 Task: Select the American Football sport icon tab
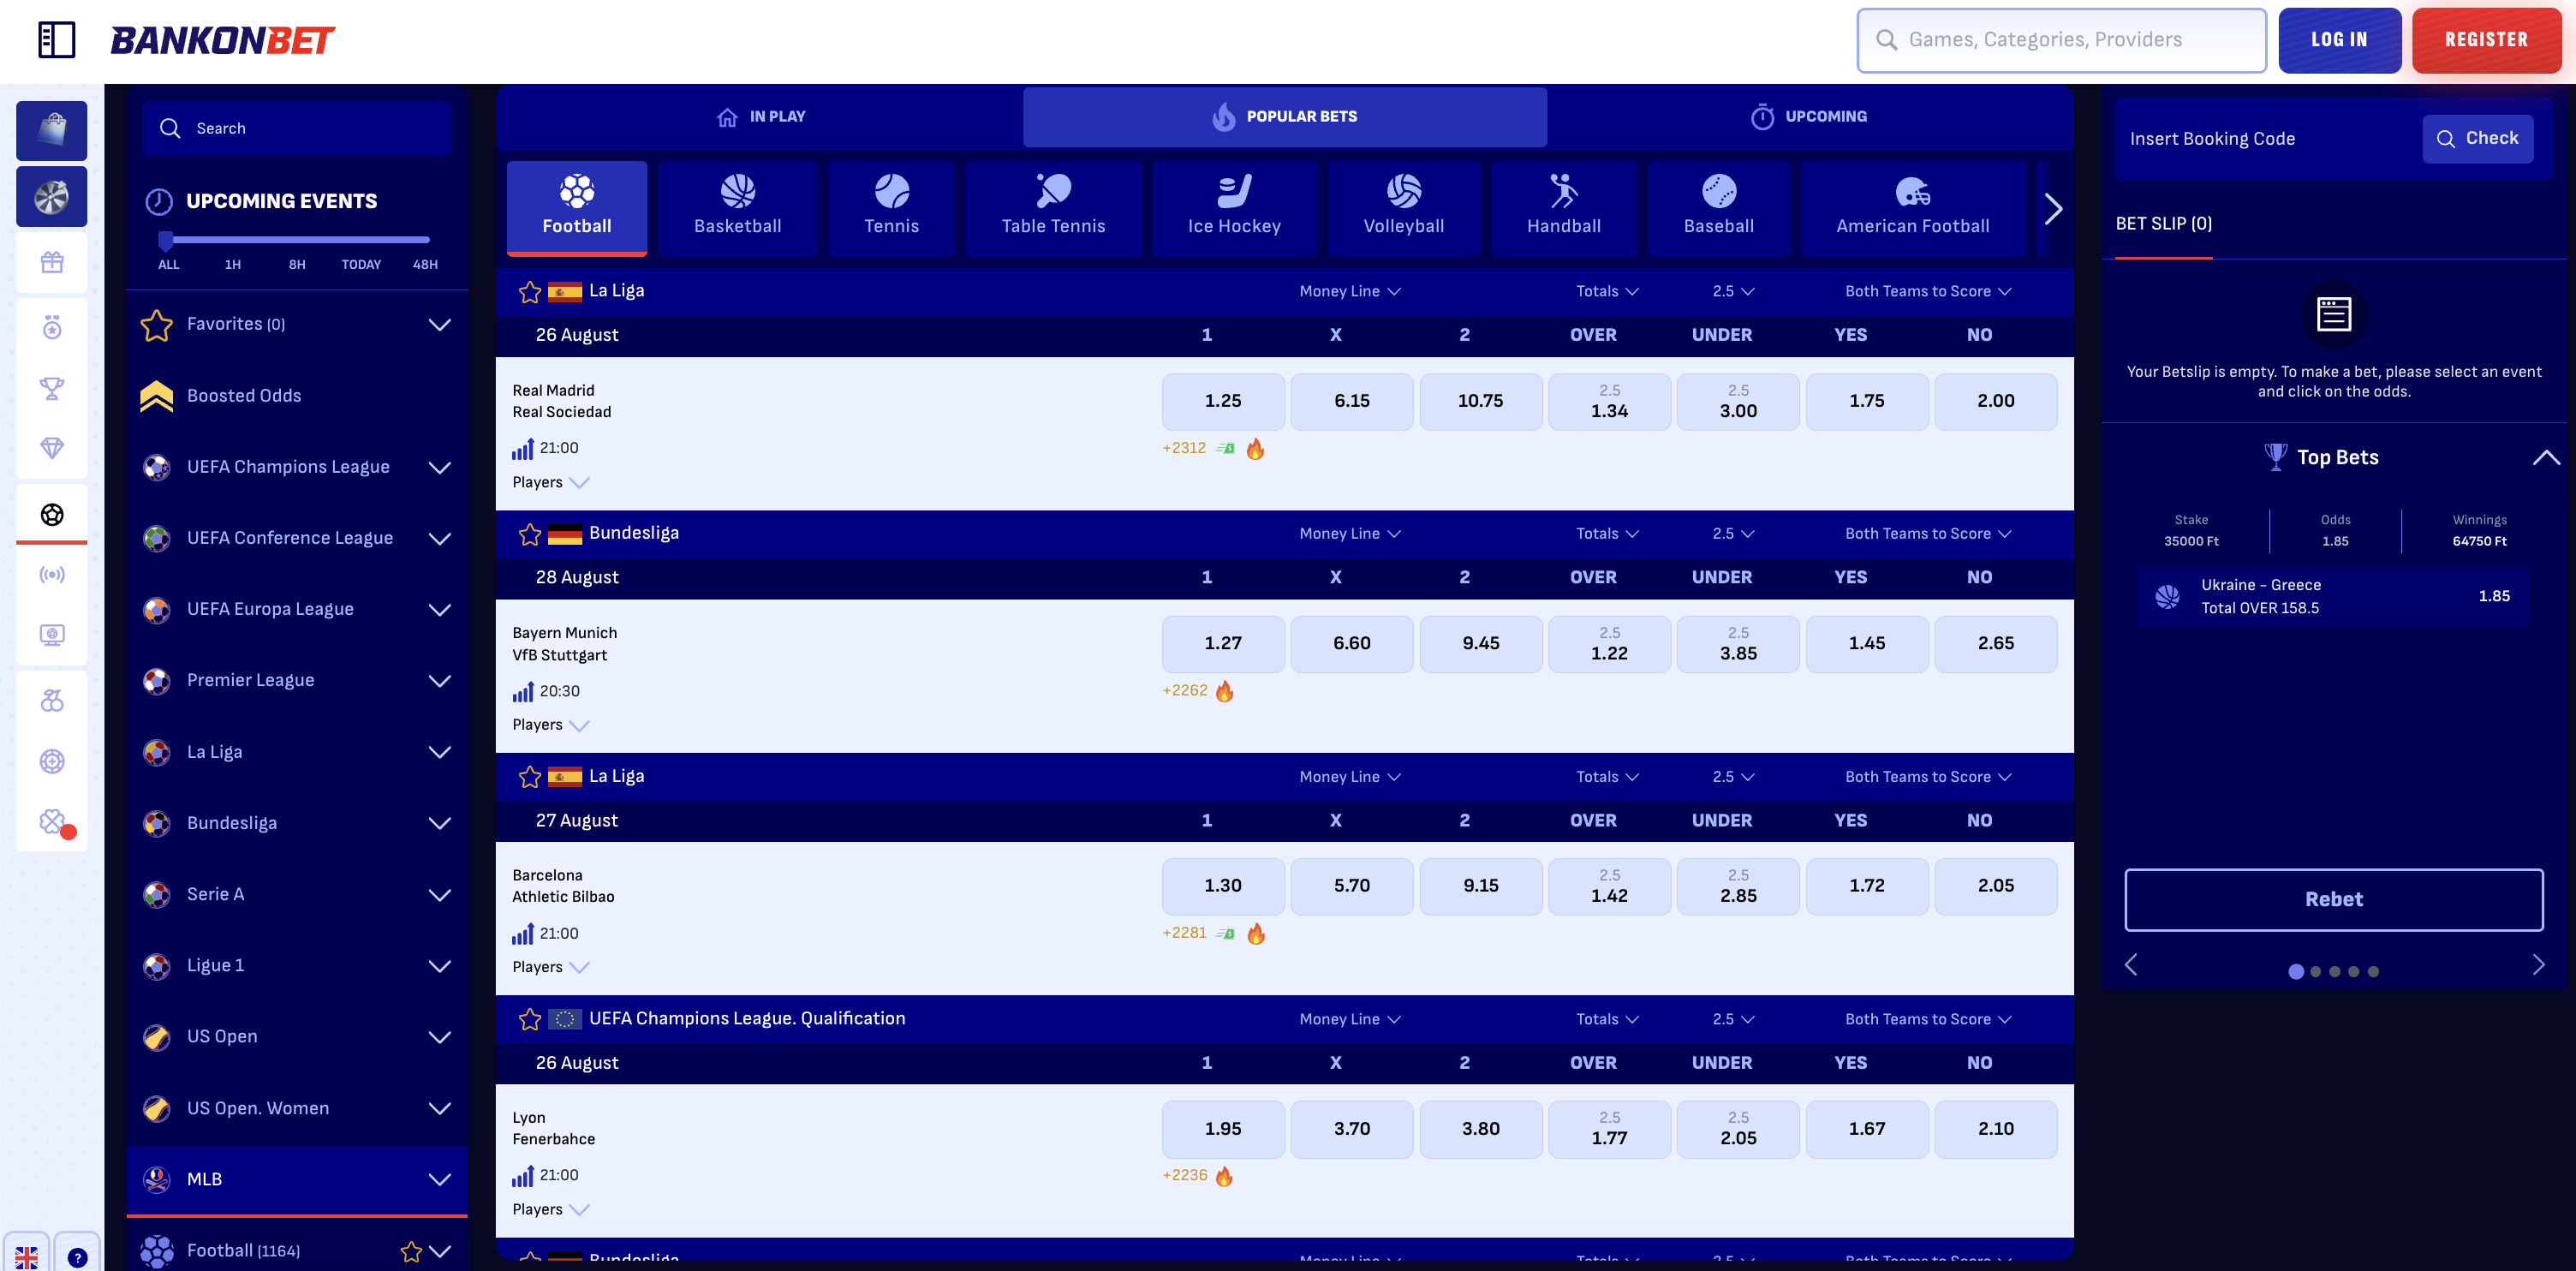[x=1912, y=207]
